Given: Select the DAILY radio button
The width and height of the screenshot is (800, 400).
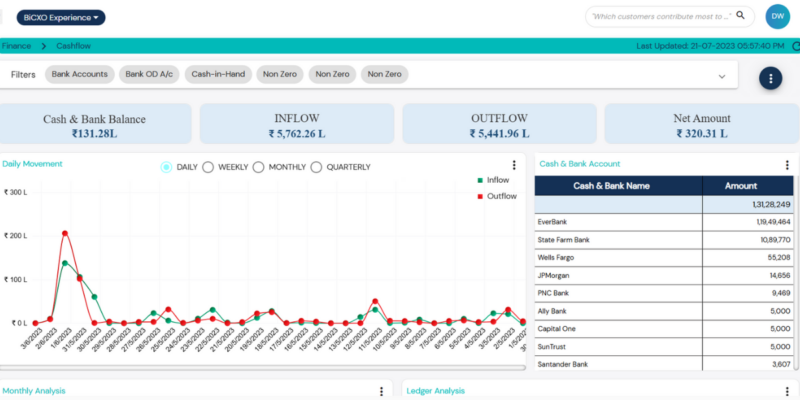Looking at the screenshot, I should point(166,167).
